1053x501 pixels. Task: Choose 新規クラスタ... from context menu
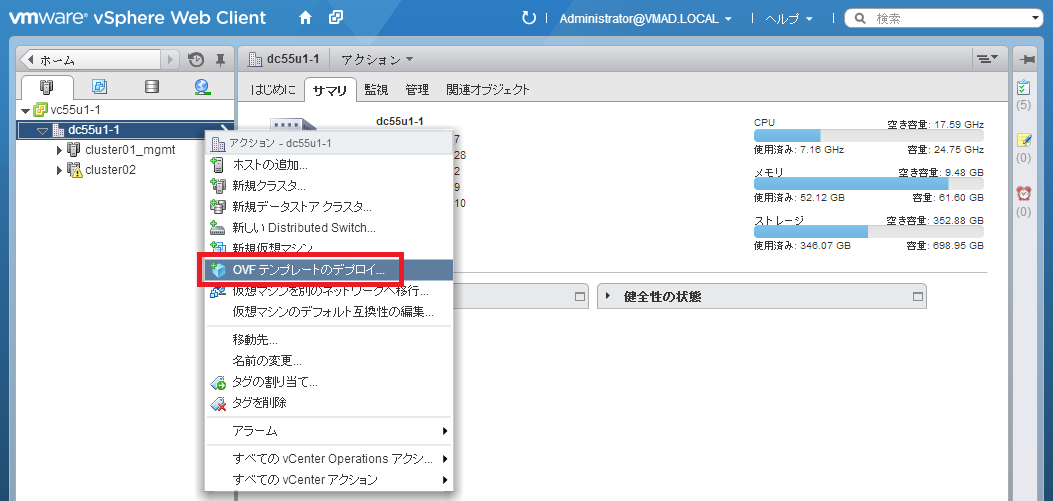(x=329, y=185)
